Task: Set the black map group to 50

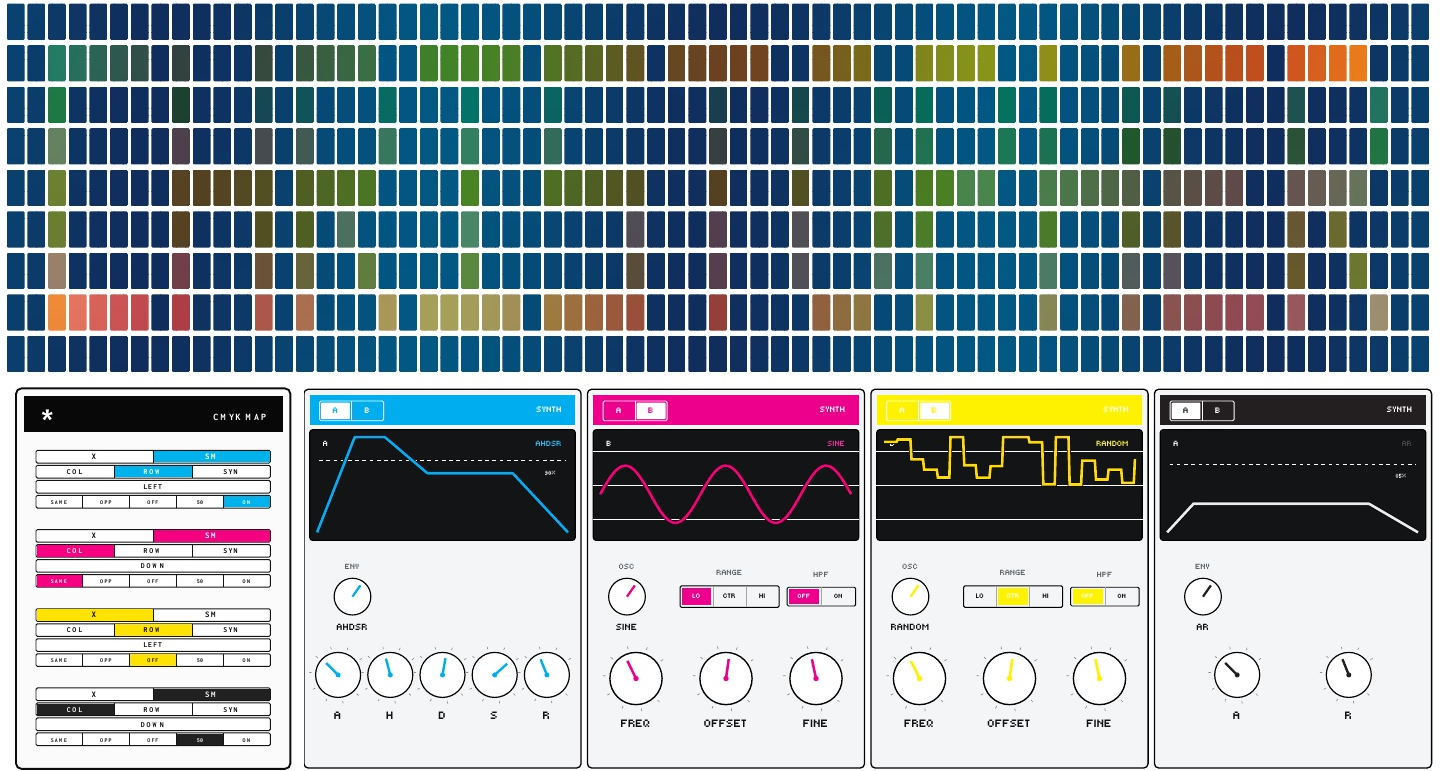Action: click(200, 739)
